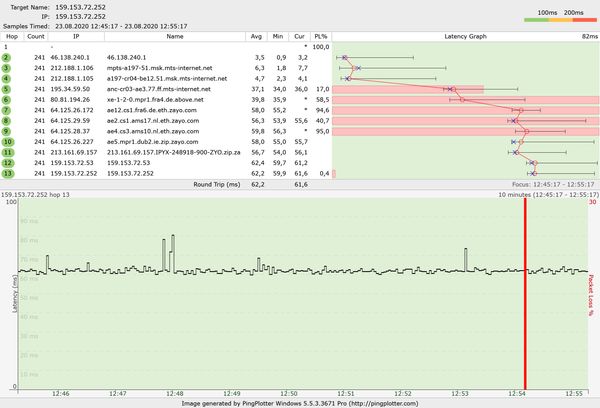This screenshot has height=408, width=600.
Task: Select the xe-1-2-0.mpr1.fra4.de.above.net hop row
Action: point(165,100)
